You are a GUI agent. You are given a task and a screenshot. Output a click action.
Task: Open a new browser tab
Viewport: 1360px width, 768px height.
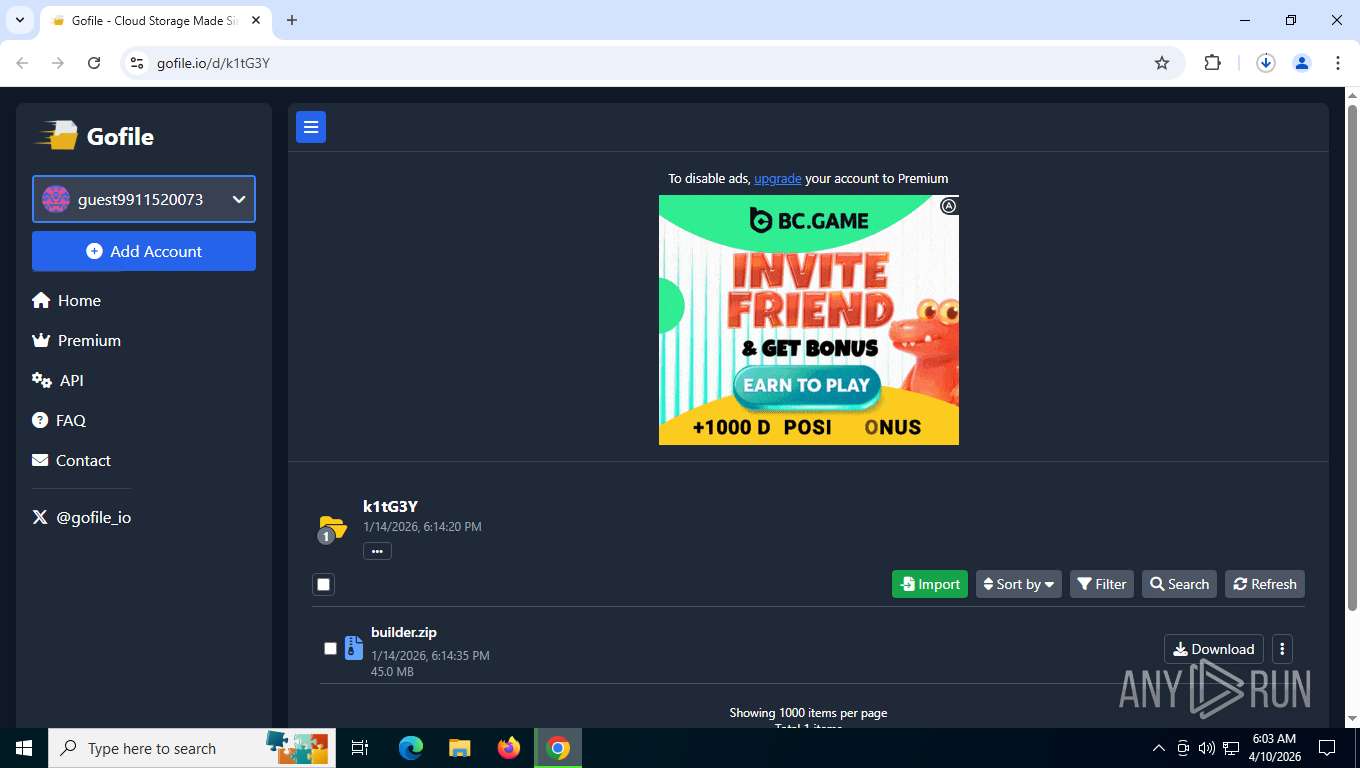[292, 20]
